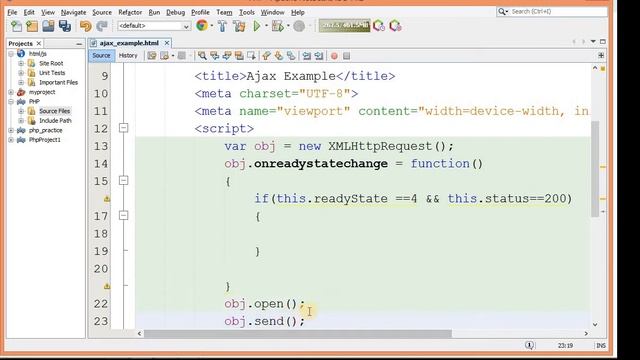Open the Refactor menu
Viewport: 640px width, 360px height.
click(130, 12)
